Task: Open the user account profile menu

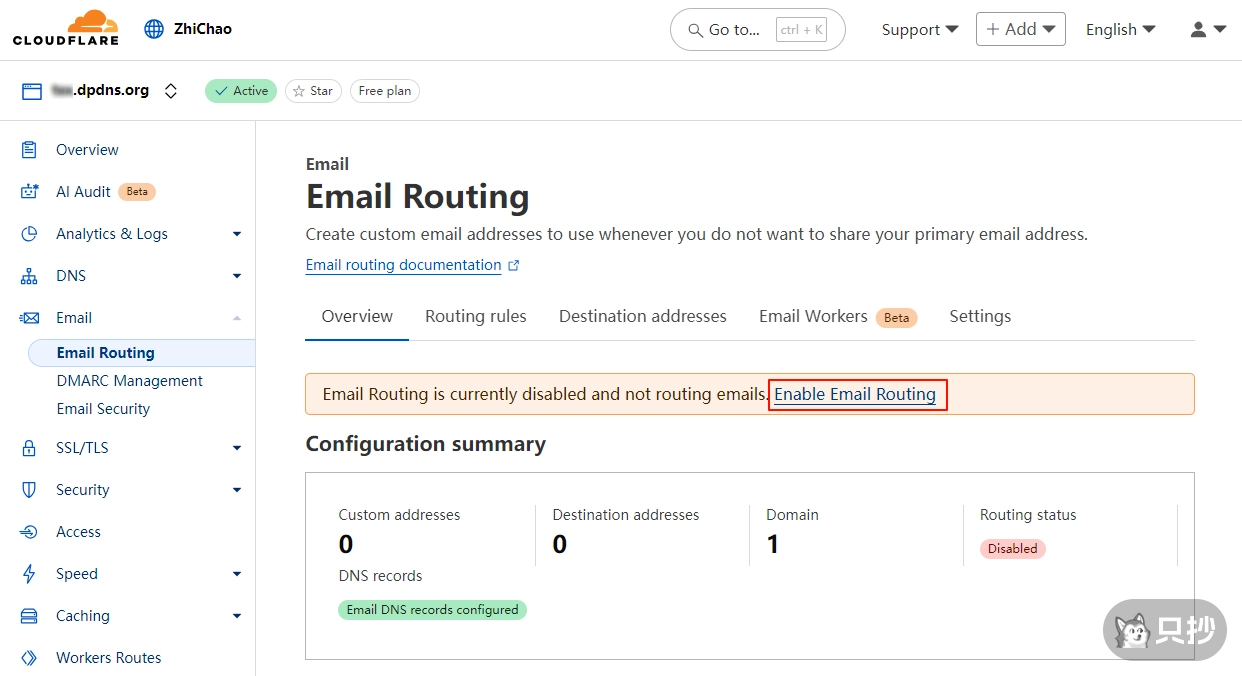Action: coord(1207,30)
